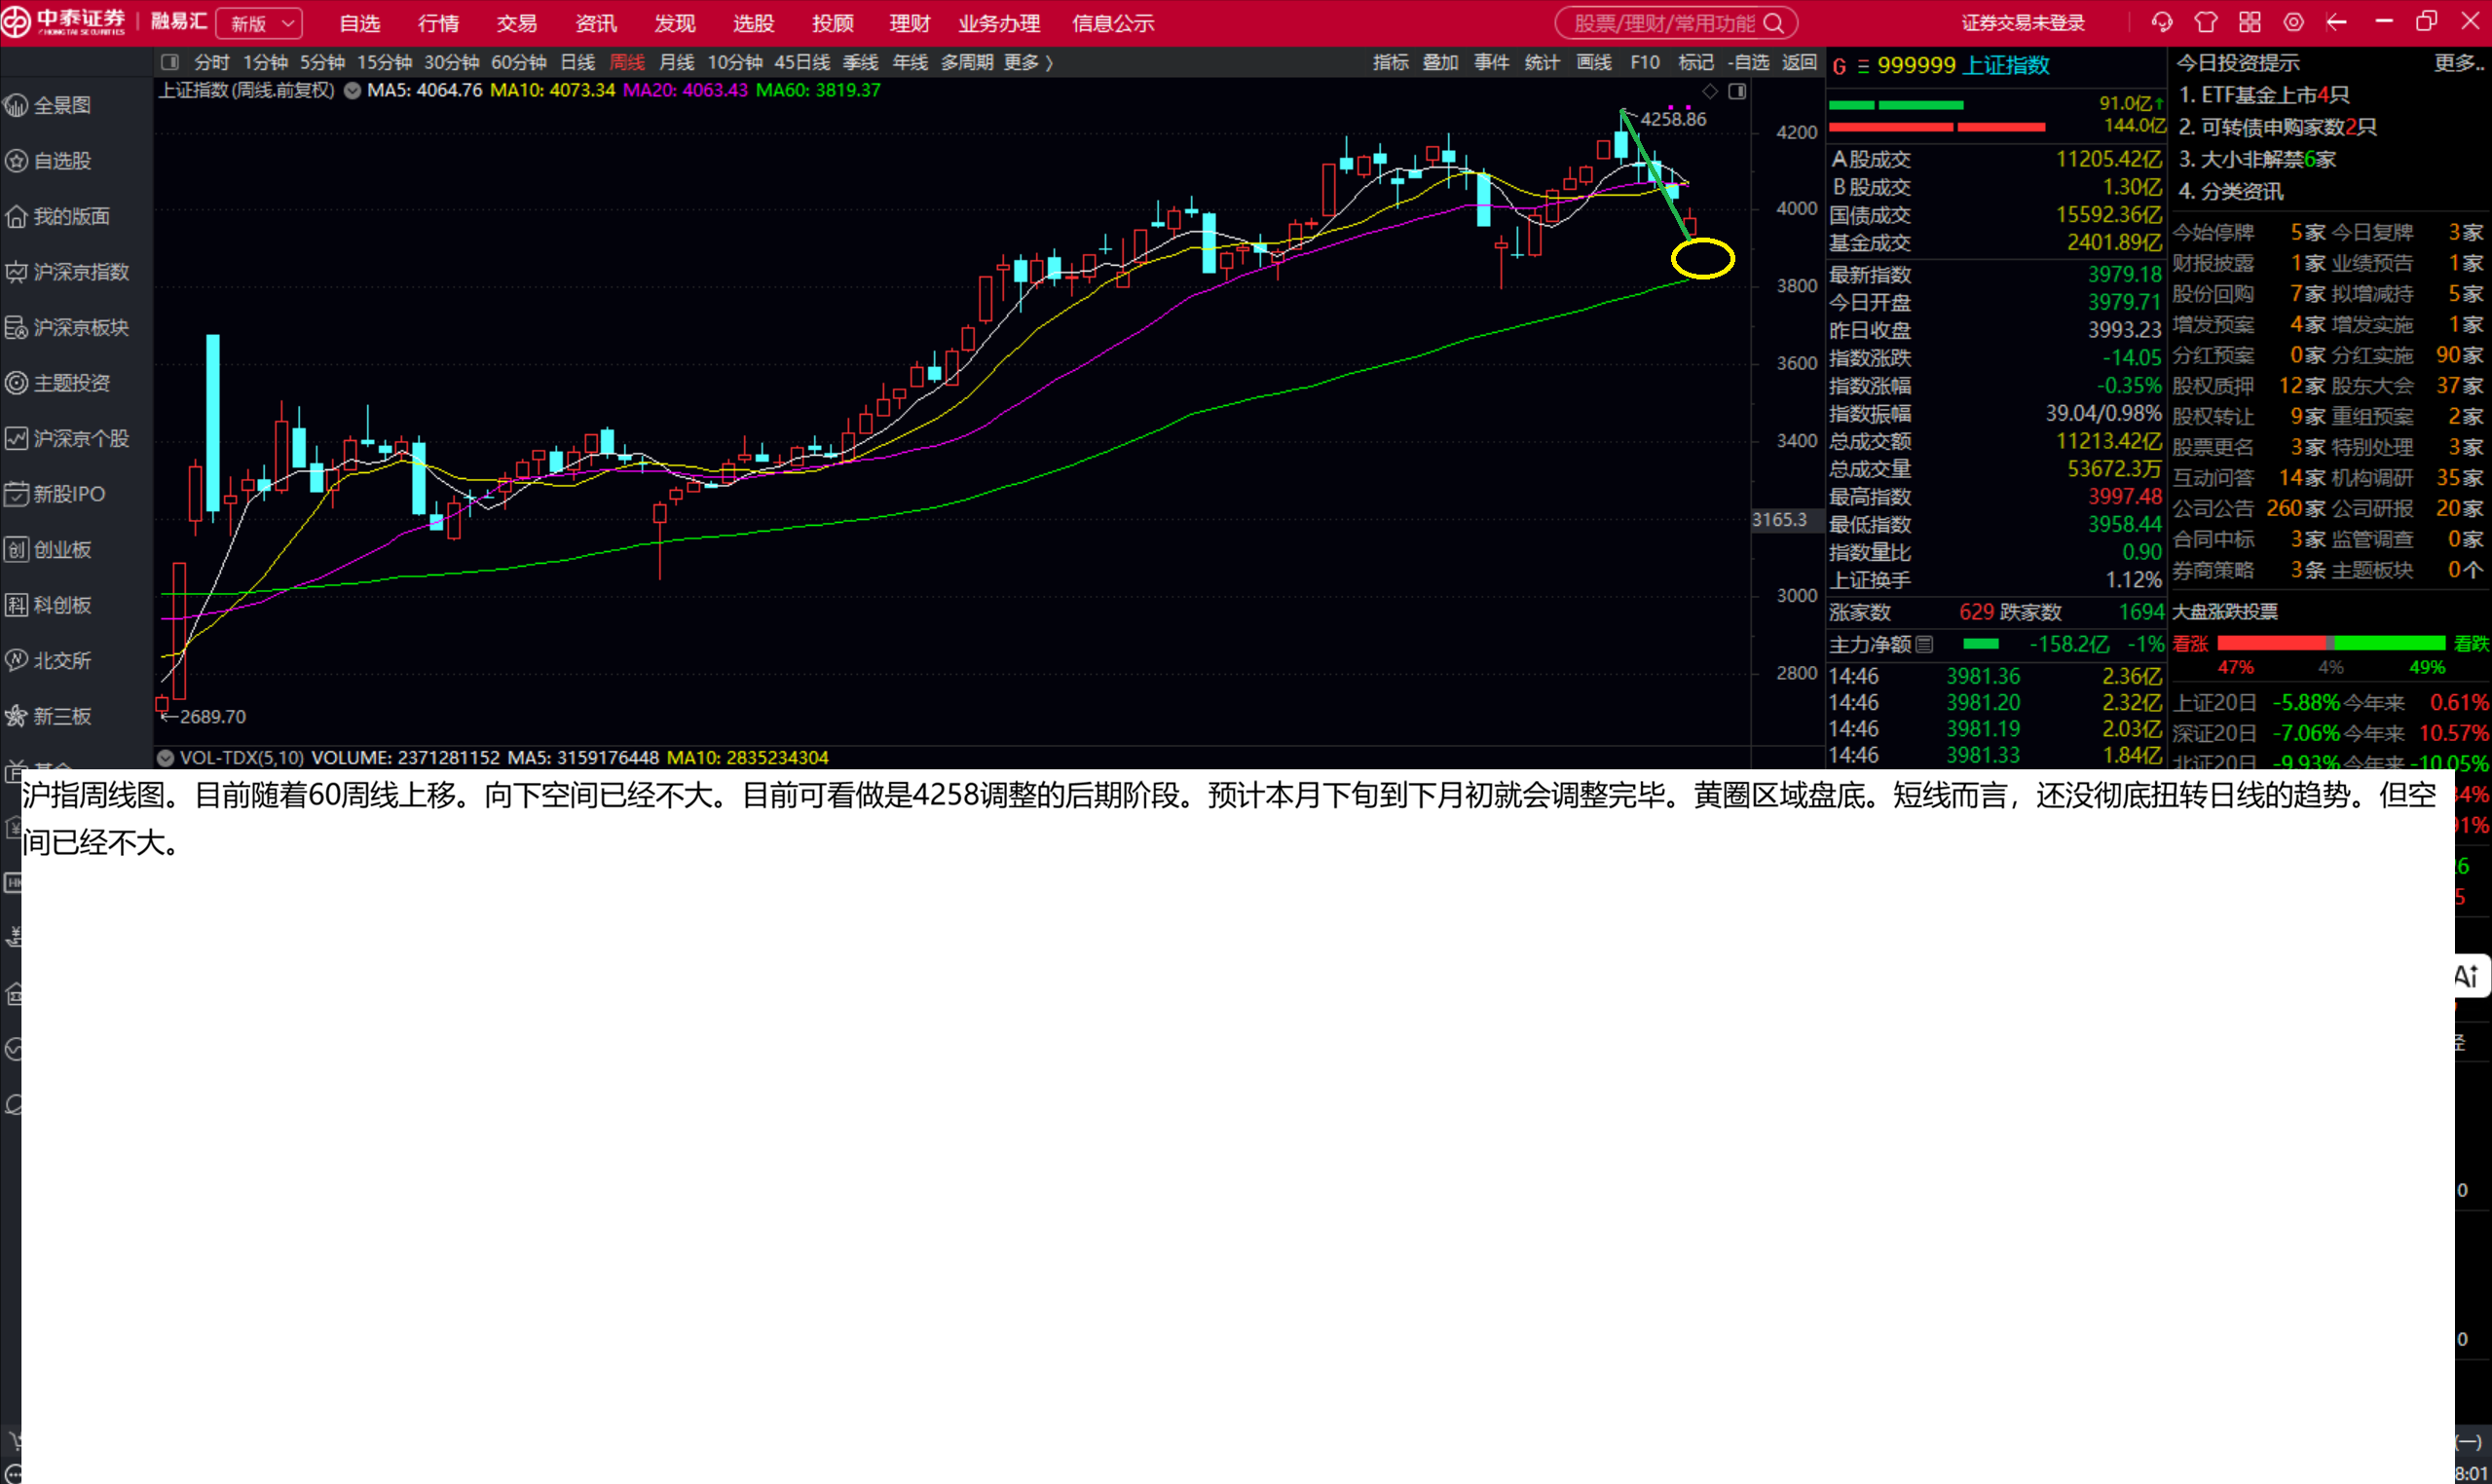Open the 交易 top menu
The image size is (2492, 1484).
click(x=517, y=23)
